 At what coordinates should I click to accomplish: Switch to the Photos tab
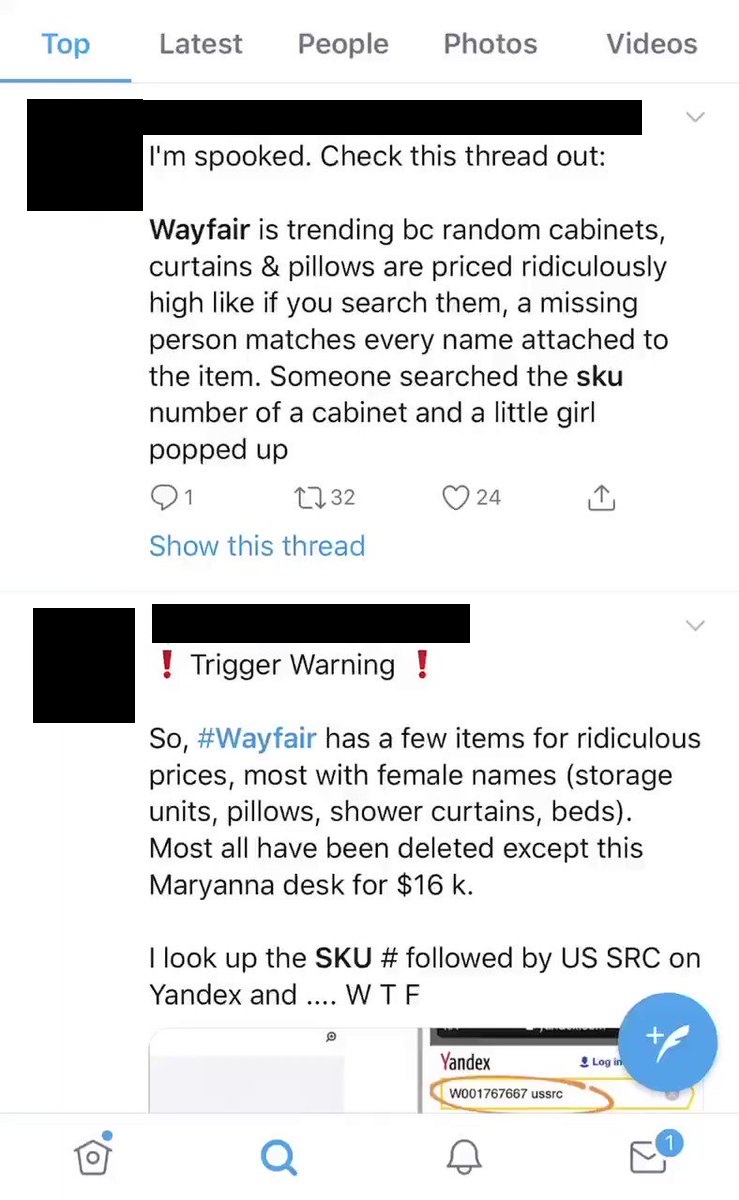point(490,44)
